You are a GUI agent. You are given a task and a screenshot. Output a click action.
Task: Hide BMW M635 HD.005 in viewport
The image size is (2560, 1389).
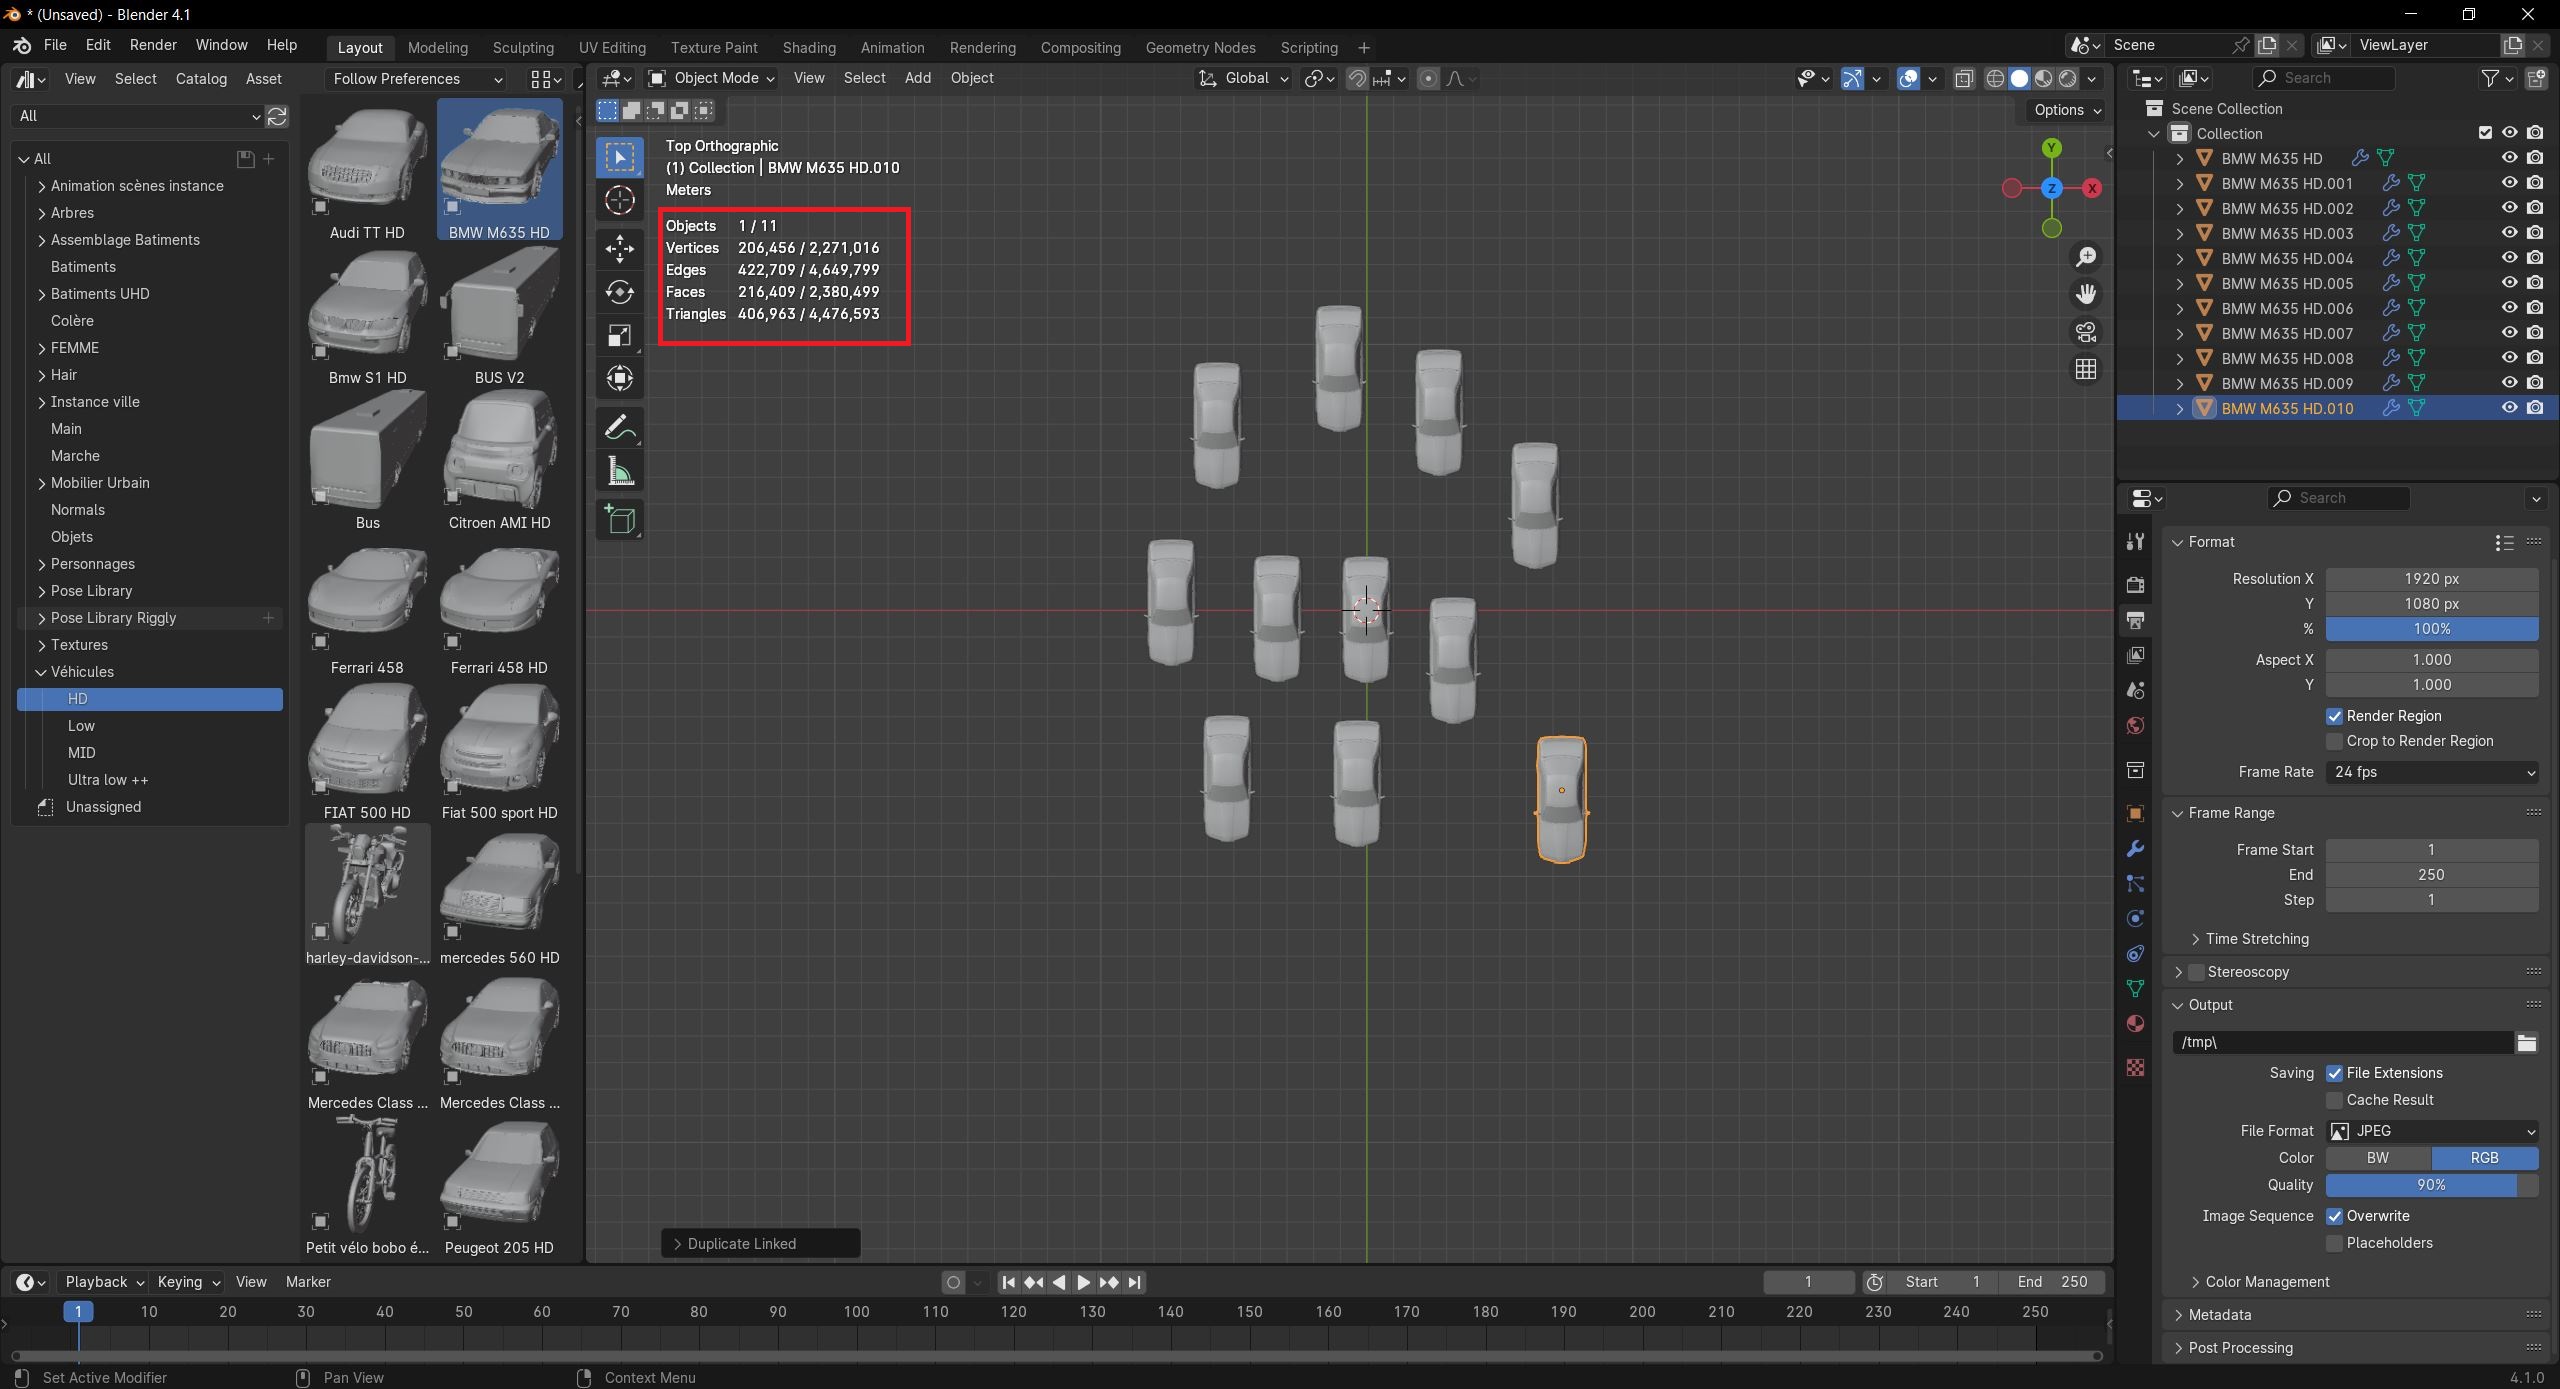click(2509, 283)
